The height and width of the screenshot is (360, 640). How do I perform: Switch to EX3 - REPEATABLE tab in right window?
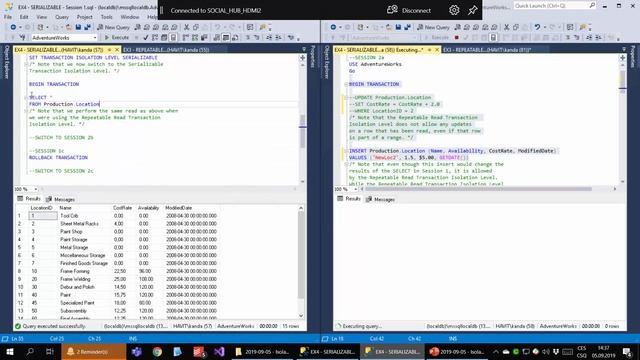487,50
